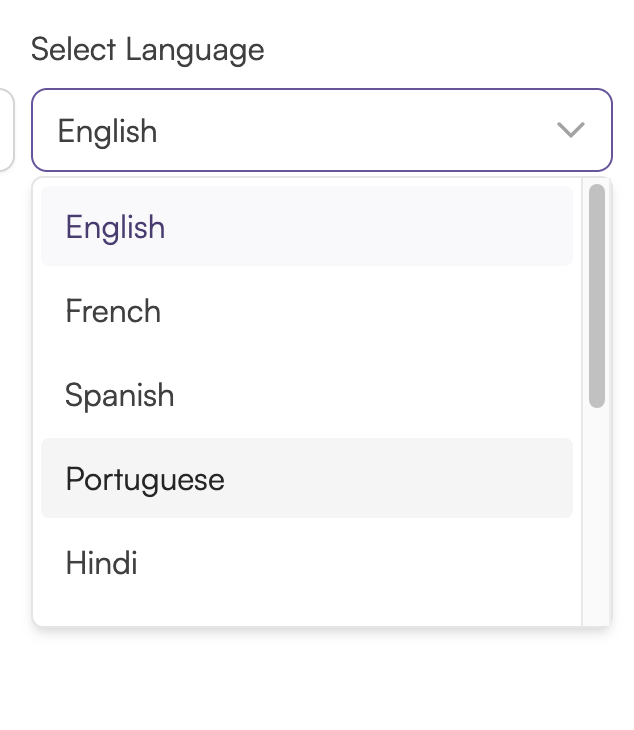This screenshot has width=634, height=730.
Task: Select Hindi as the language
Action: tap(307, 562)
